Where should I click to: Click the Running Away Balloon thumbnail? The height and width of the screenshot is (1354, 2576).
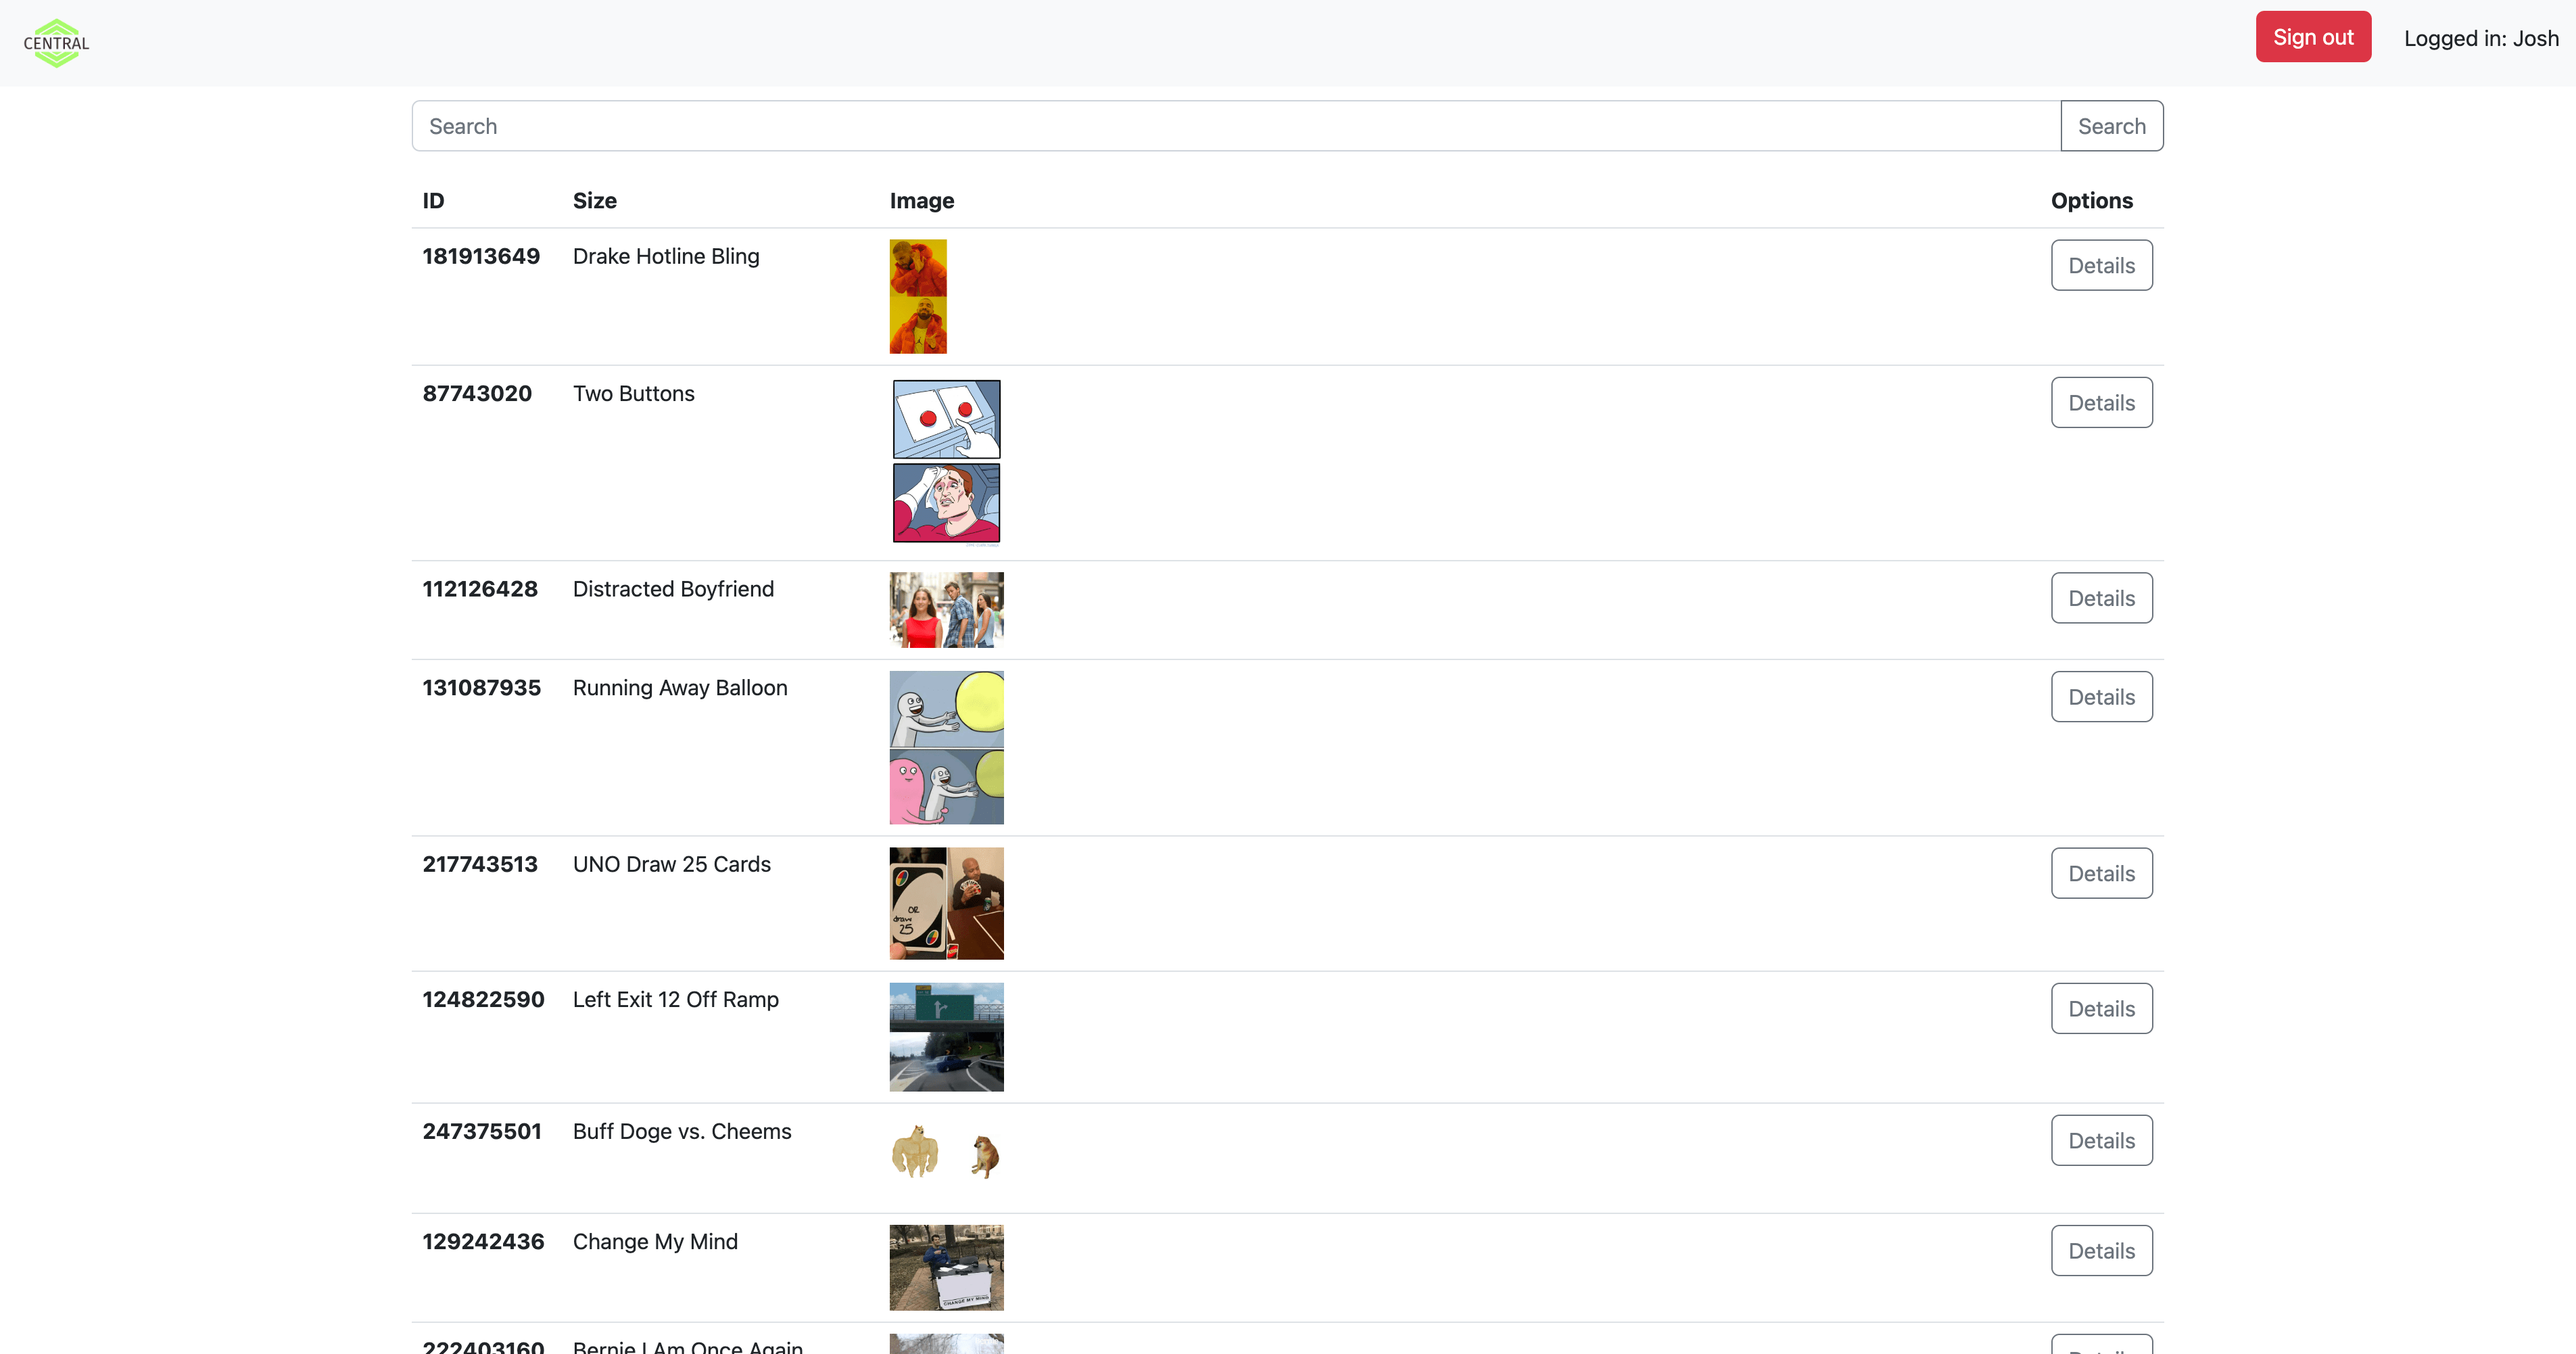(946, 747)
